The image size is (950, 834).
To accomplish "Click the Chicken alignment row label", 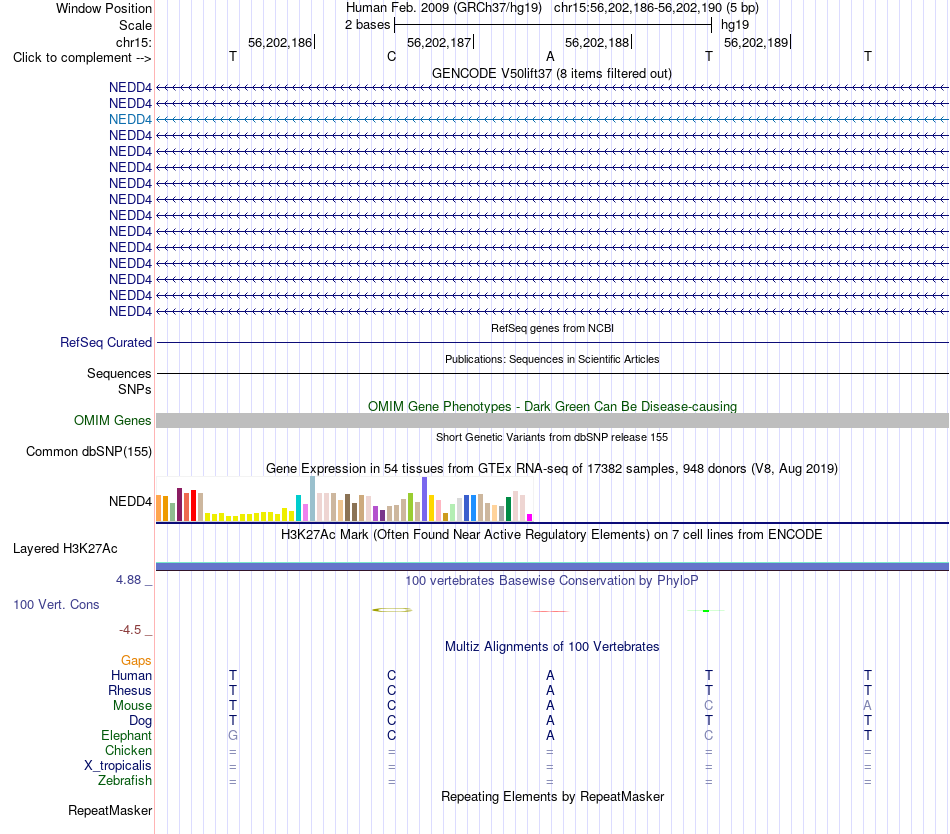I will (x=128, y=750).
